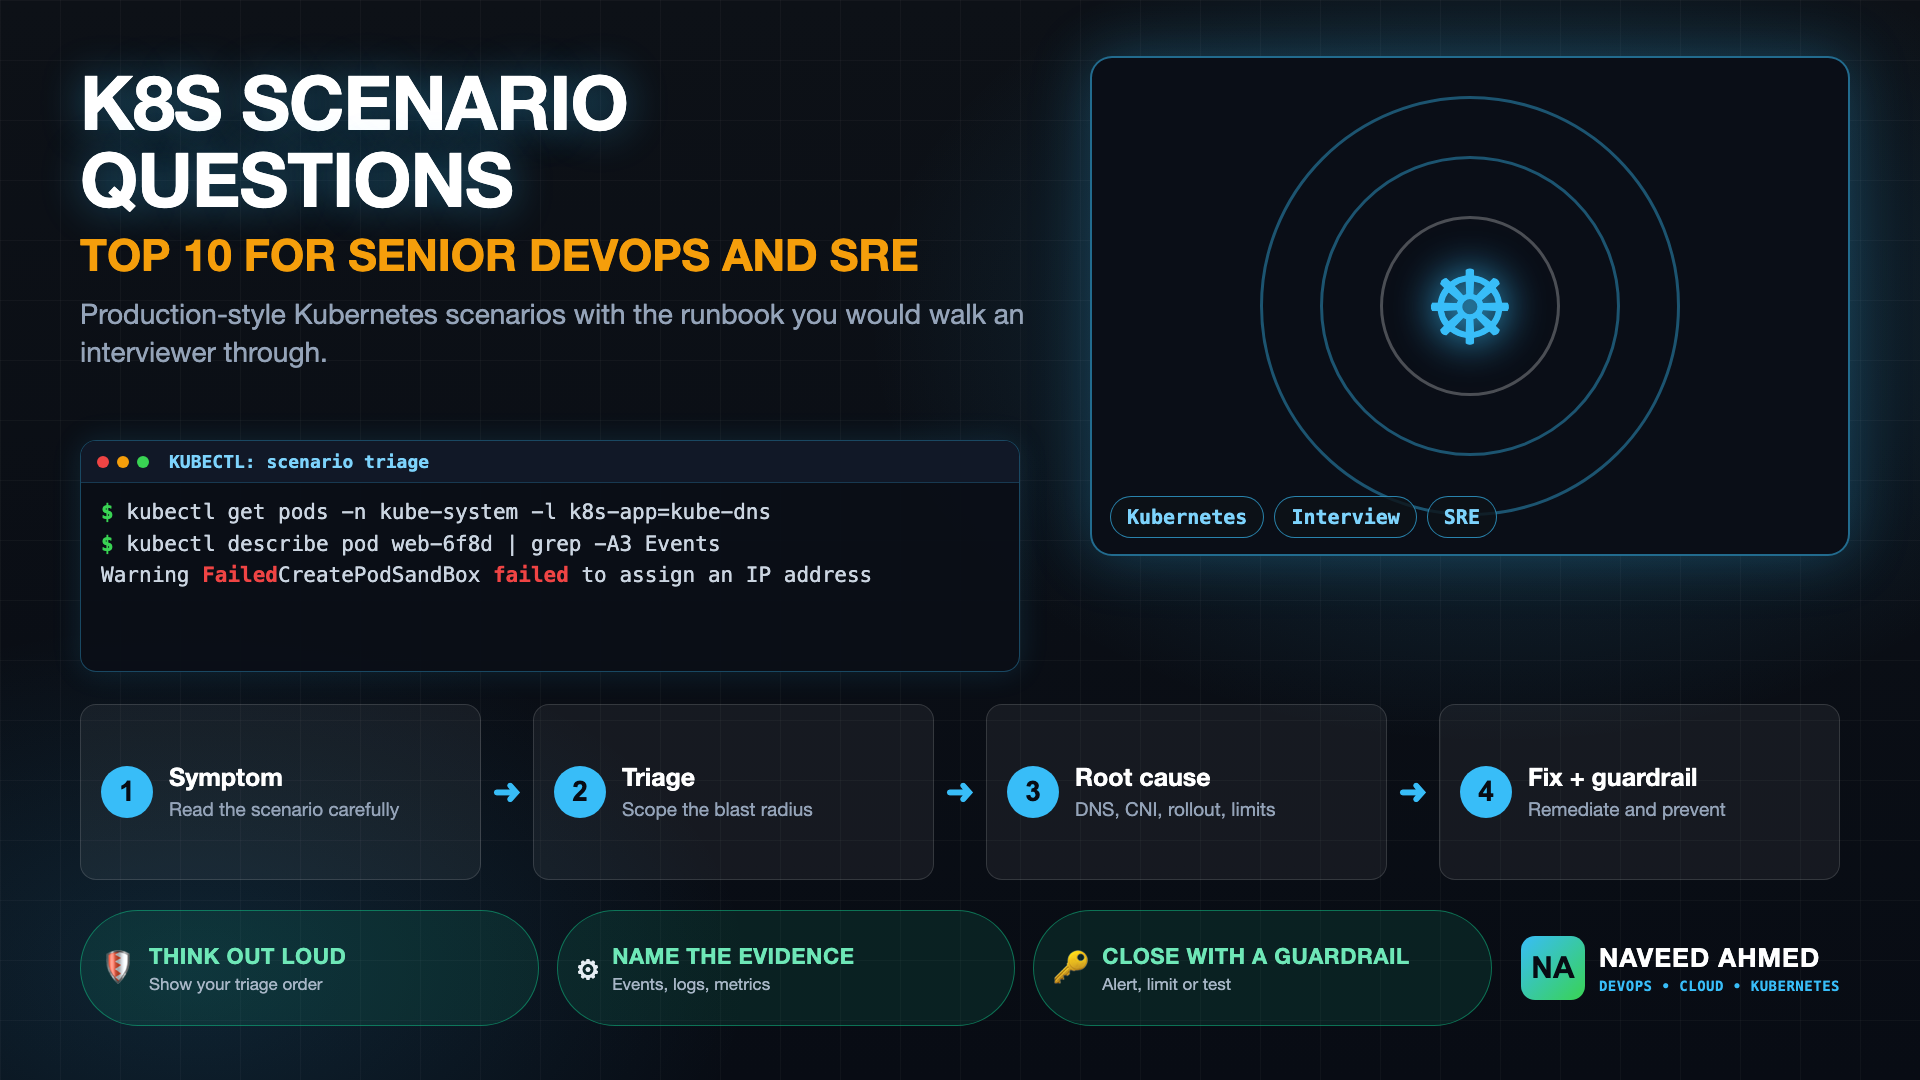
Task: Select the Interview tag pill
Action: pos(1345,517)
